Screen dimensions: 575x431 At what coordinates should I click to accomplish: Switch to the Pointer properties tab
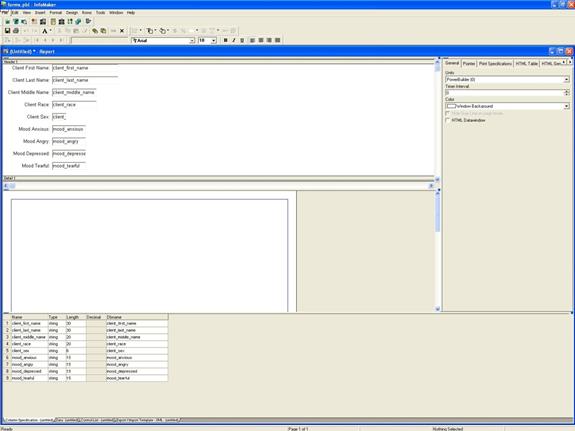click(469, 64)
